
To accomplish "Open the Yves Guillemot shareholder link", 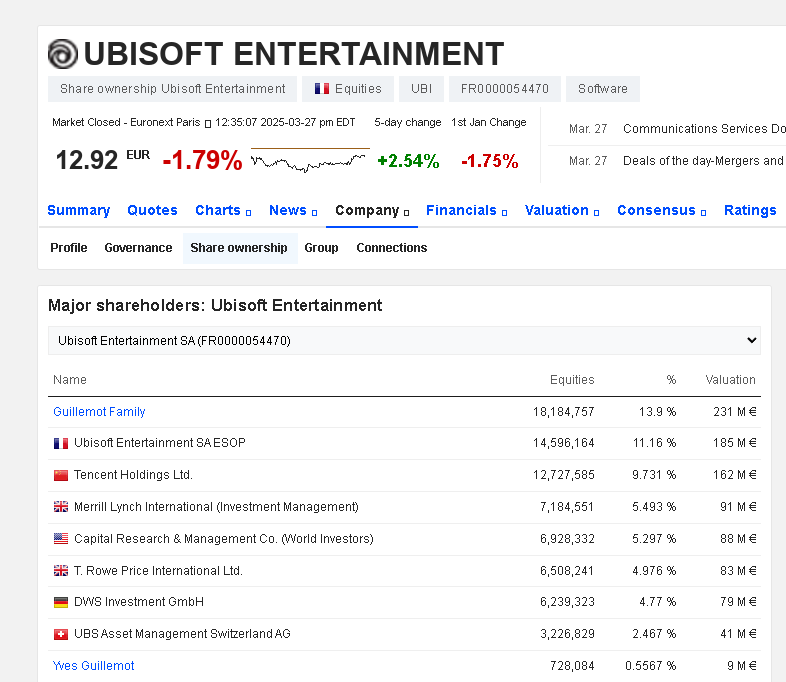I will click(93, 666).
